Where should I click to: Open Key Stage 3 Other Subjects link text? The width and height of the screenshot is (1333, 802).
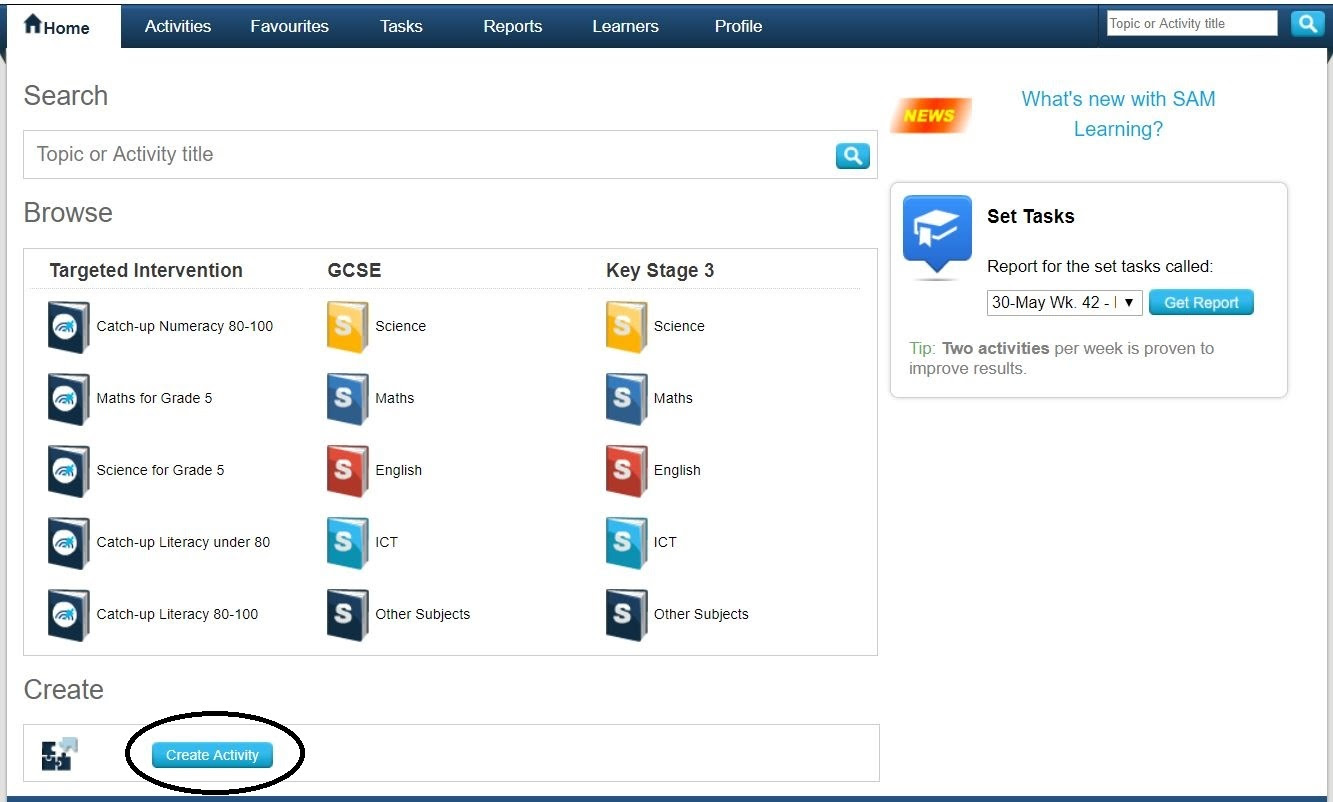pos(702,614)
